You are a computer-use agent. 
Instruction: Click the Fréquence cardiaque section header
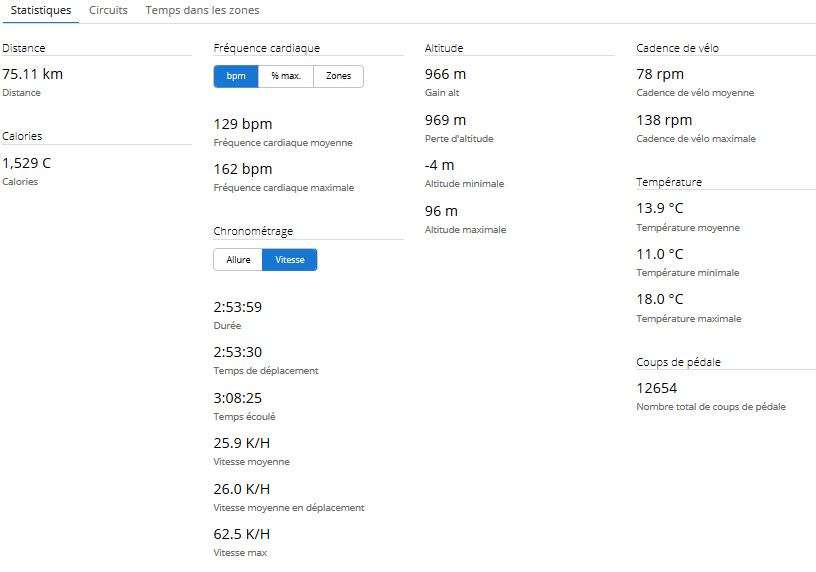coord(267,48)
